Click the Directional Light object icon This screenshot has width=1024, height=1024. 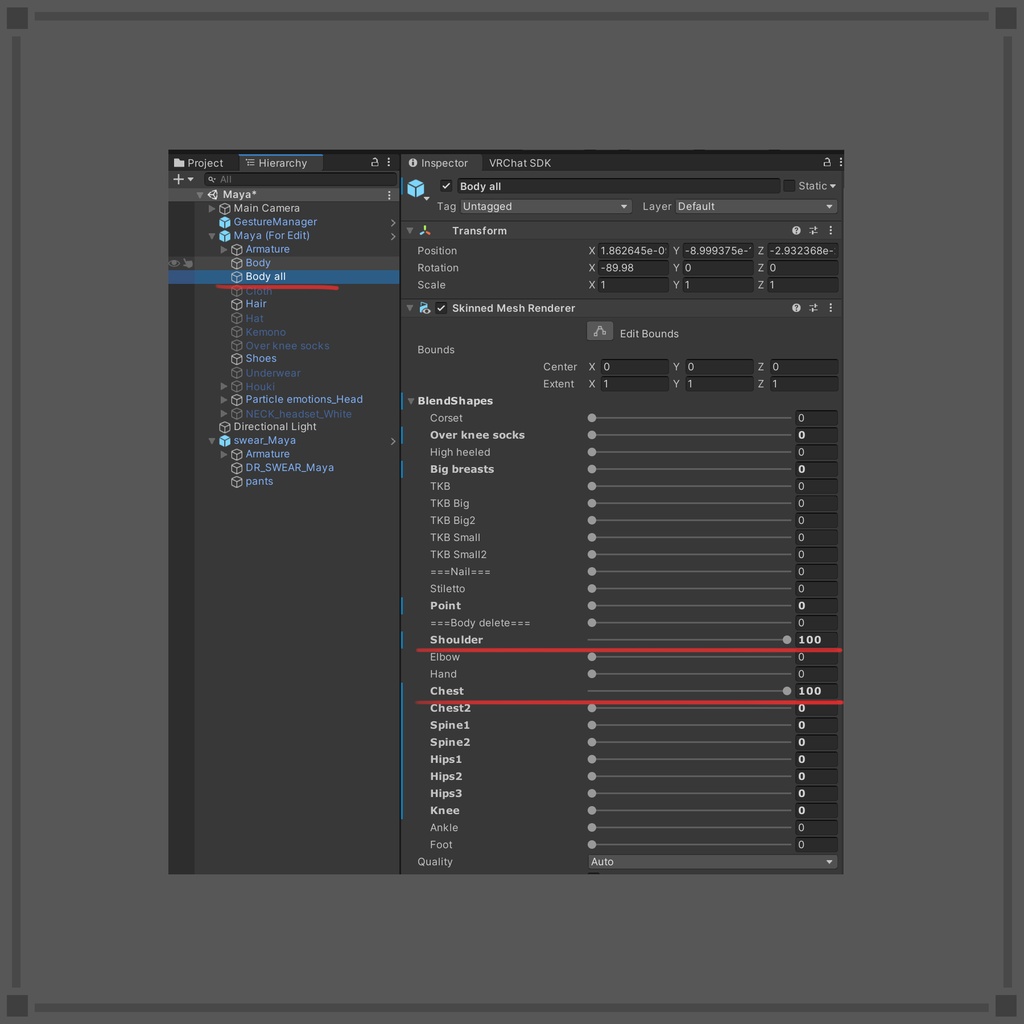(x=225, y=427)
